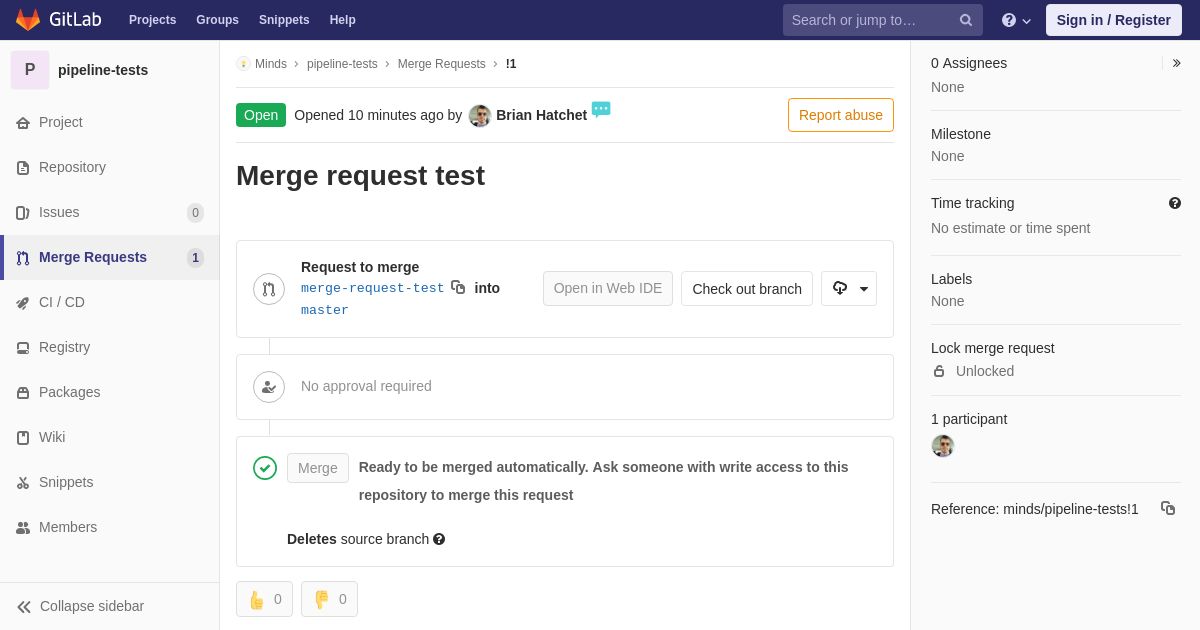The width and height of the screenshot is (1200, 630).
Task: Click the Merge Requests icon in sidebar
Action: pos(23,258)
